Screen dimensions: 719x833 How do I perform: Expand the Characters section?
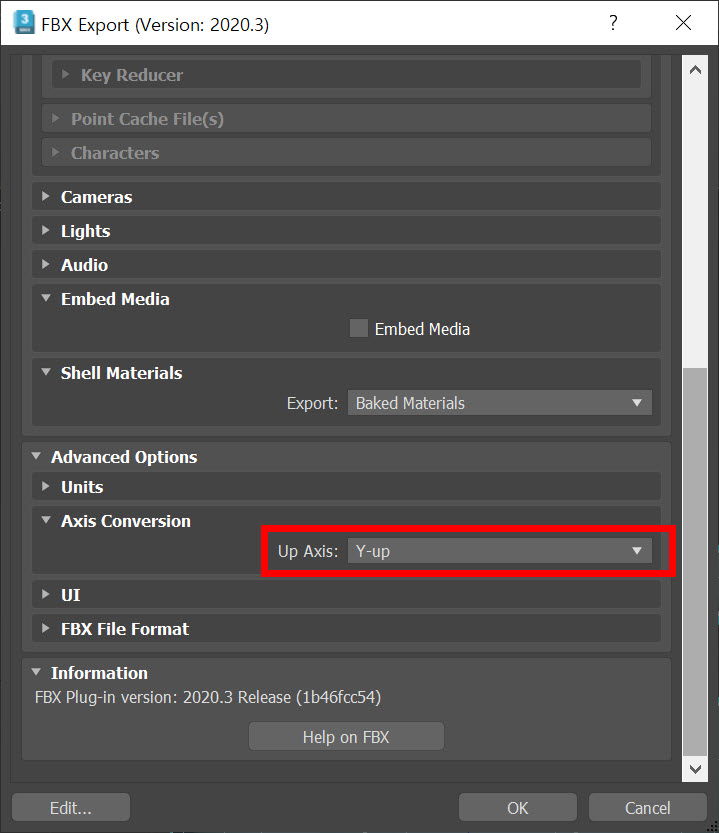click(x=346, y=153)
